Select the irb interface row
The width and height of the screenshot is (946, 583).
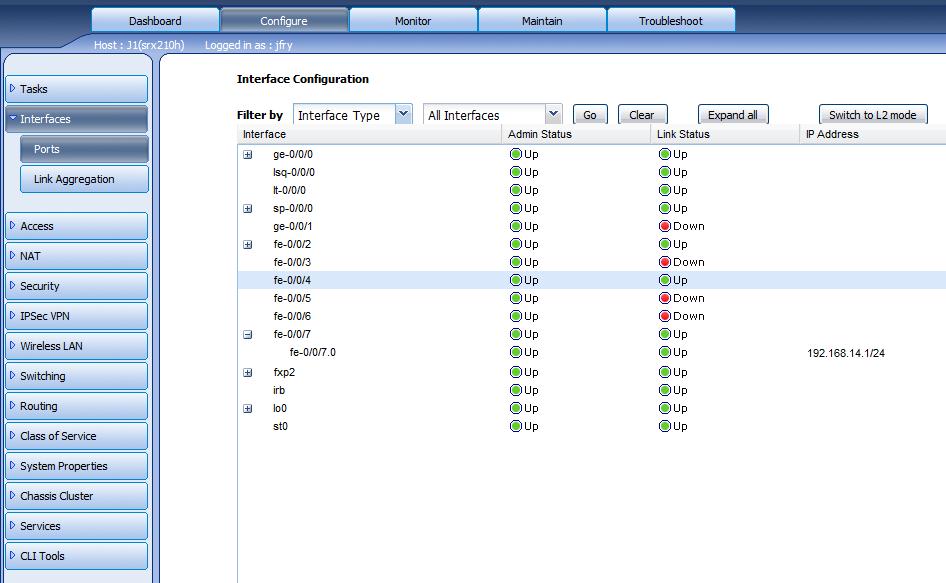pyautogui.click(x=591, y=390)
